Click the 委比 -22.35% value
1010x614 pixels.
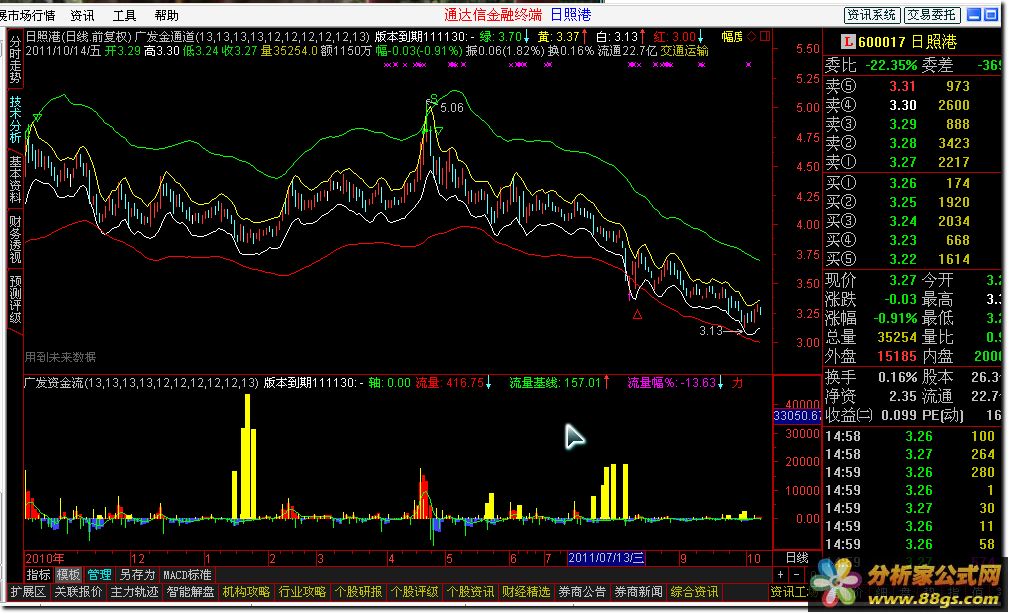(890, 66)
